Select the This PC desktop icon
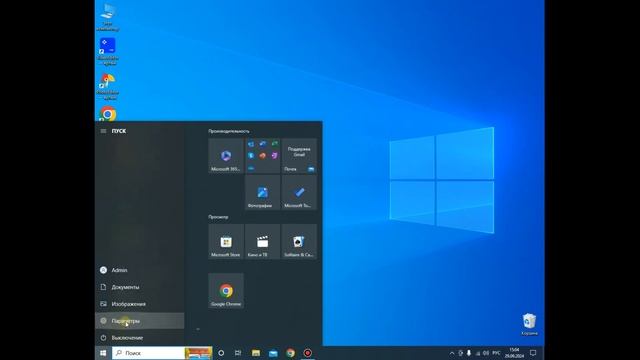 [x=108, y=17]
